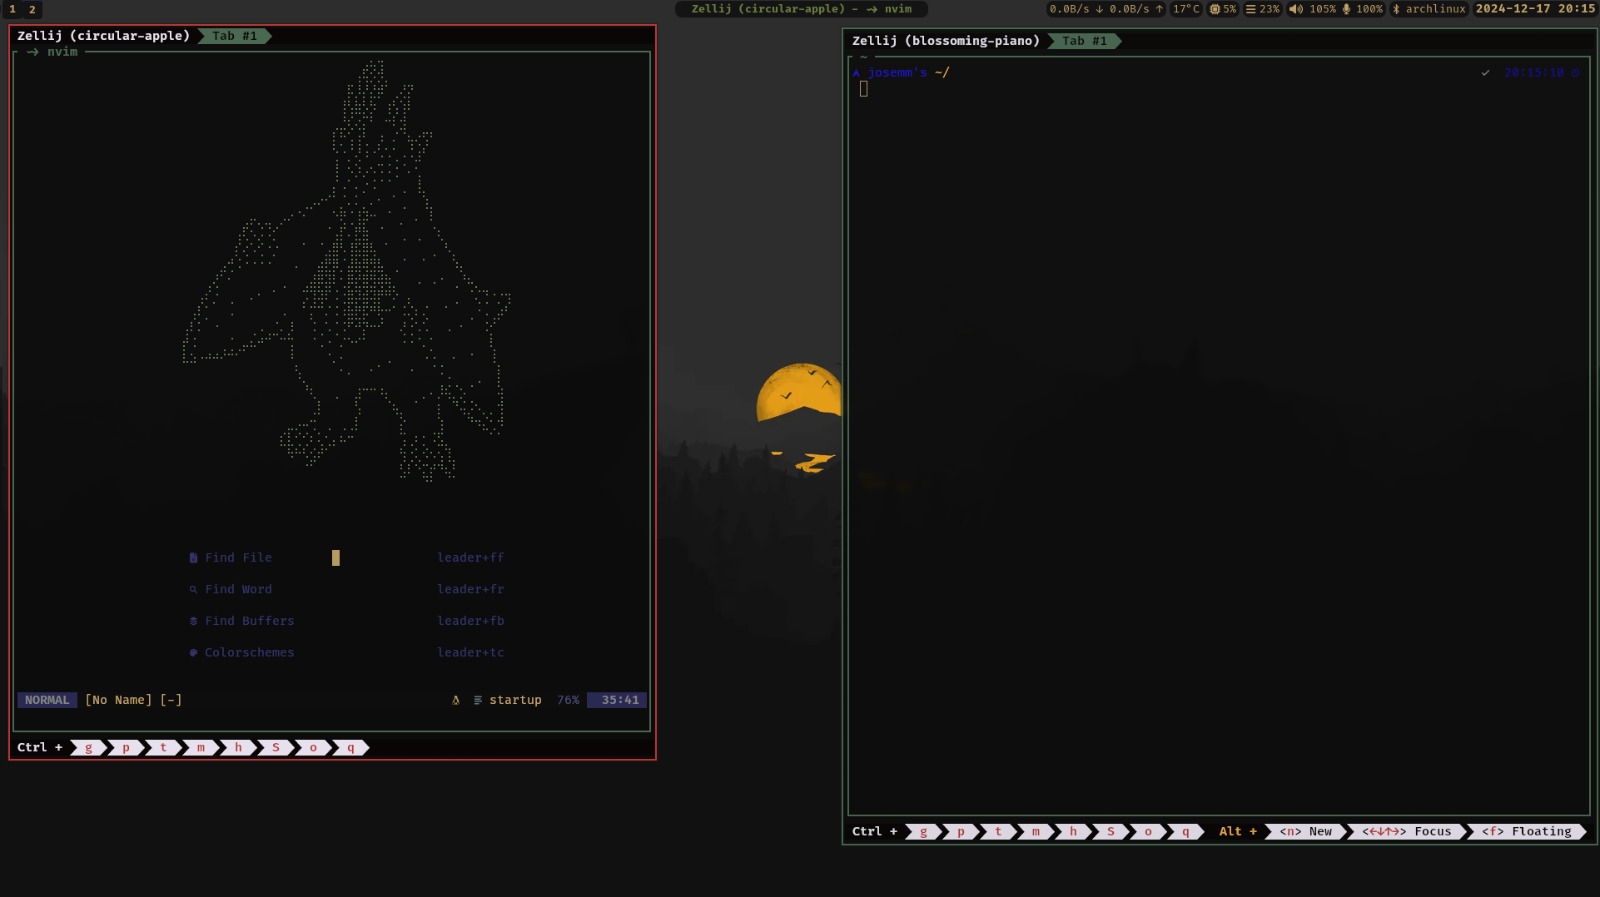The height and width of the screenshot is (897, 1600).
Task: Click the 'g' lock-mode key in circular-apple bar
Action: point(89,748)
